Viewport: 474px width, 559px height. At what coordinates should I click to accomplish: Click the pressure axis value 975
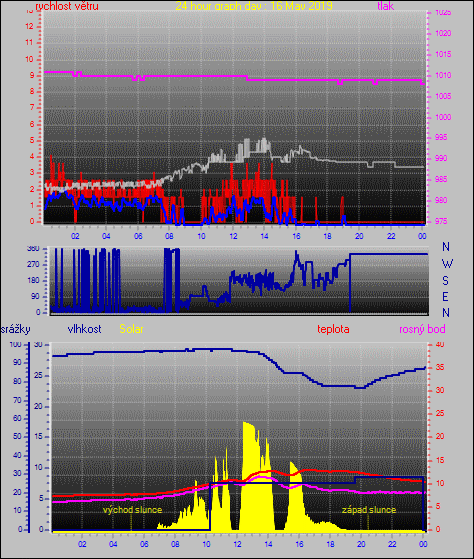coord(441,221)
